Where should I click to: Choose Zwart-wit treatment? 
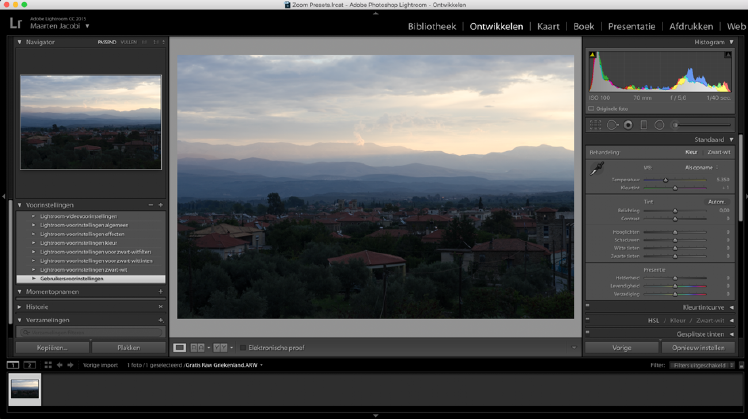click(719, 152)
